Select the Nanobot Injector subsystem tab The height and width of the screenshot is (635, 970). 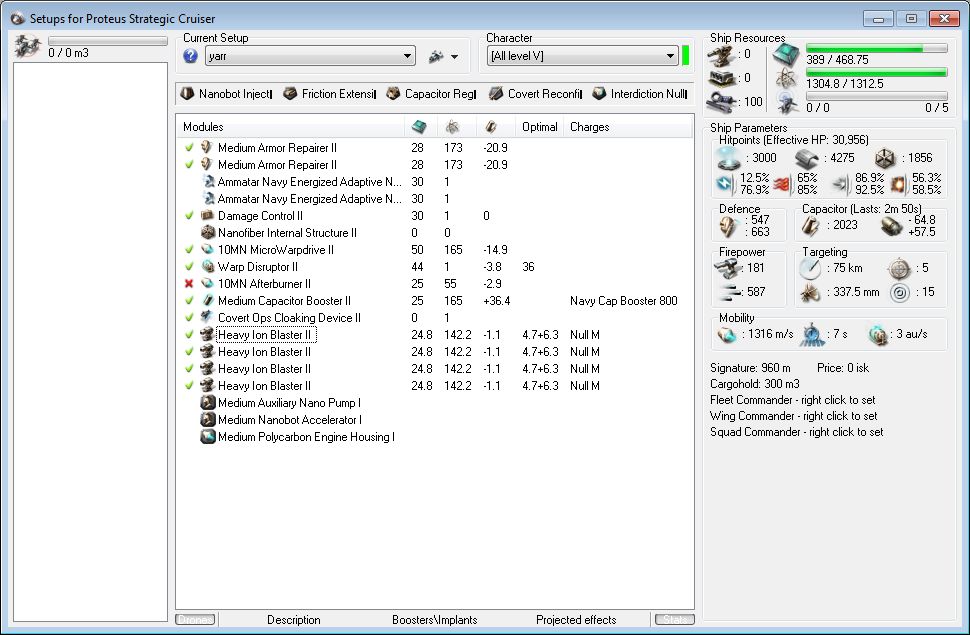[x=226, y=94]
